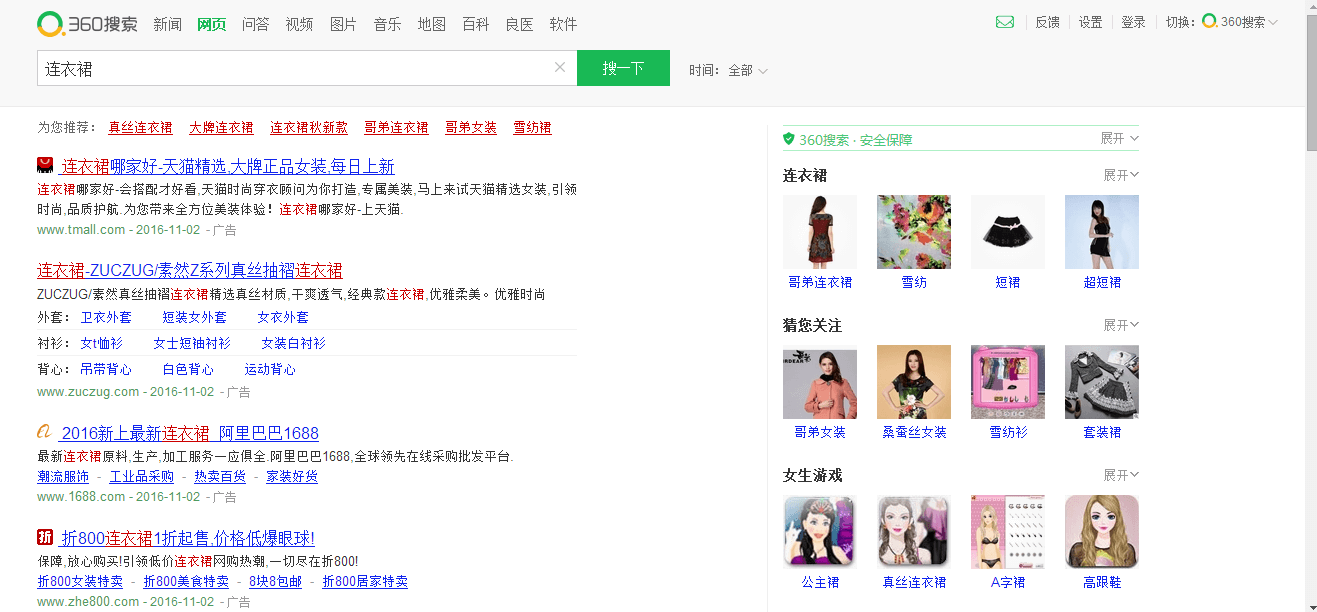Open the 雪纺 floral thumbnail
This screenshot has height=612, width=1317.
tap(914, 232)
